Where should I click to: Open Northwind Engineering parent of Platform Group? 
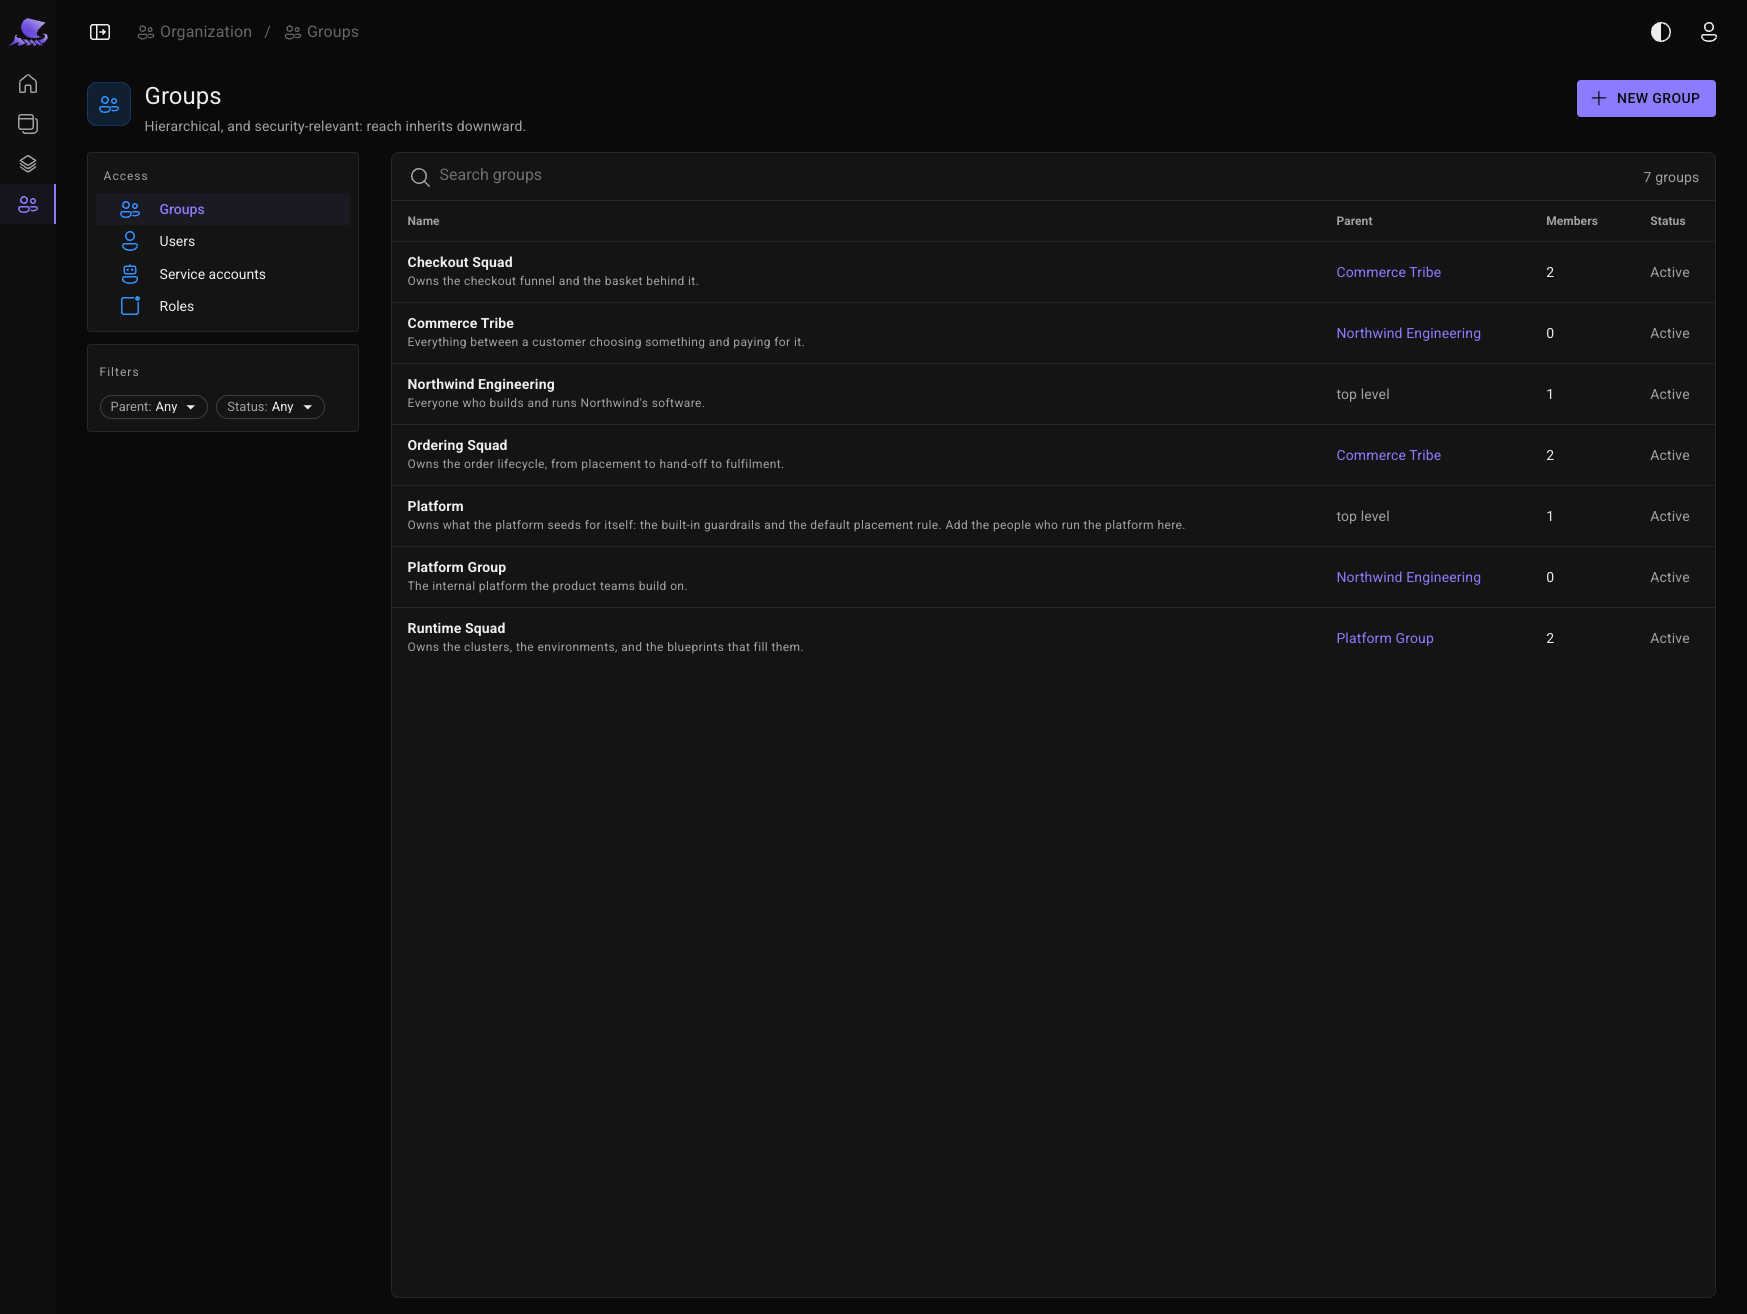tap(1408, 577)
